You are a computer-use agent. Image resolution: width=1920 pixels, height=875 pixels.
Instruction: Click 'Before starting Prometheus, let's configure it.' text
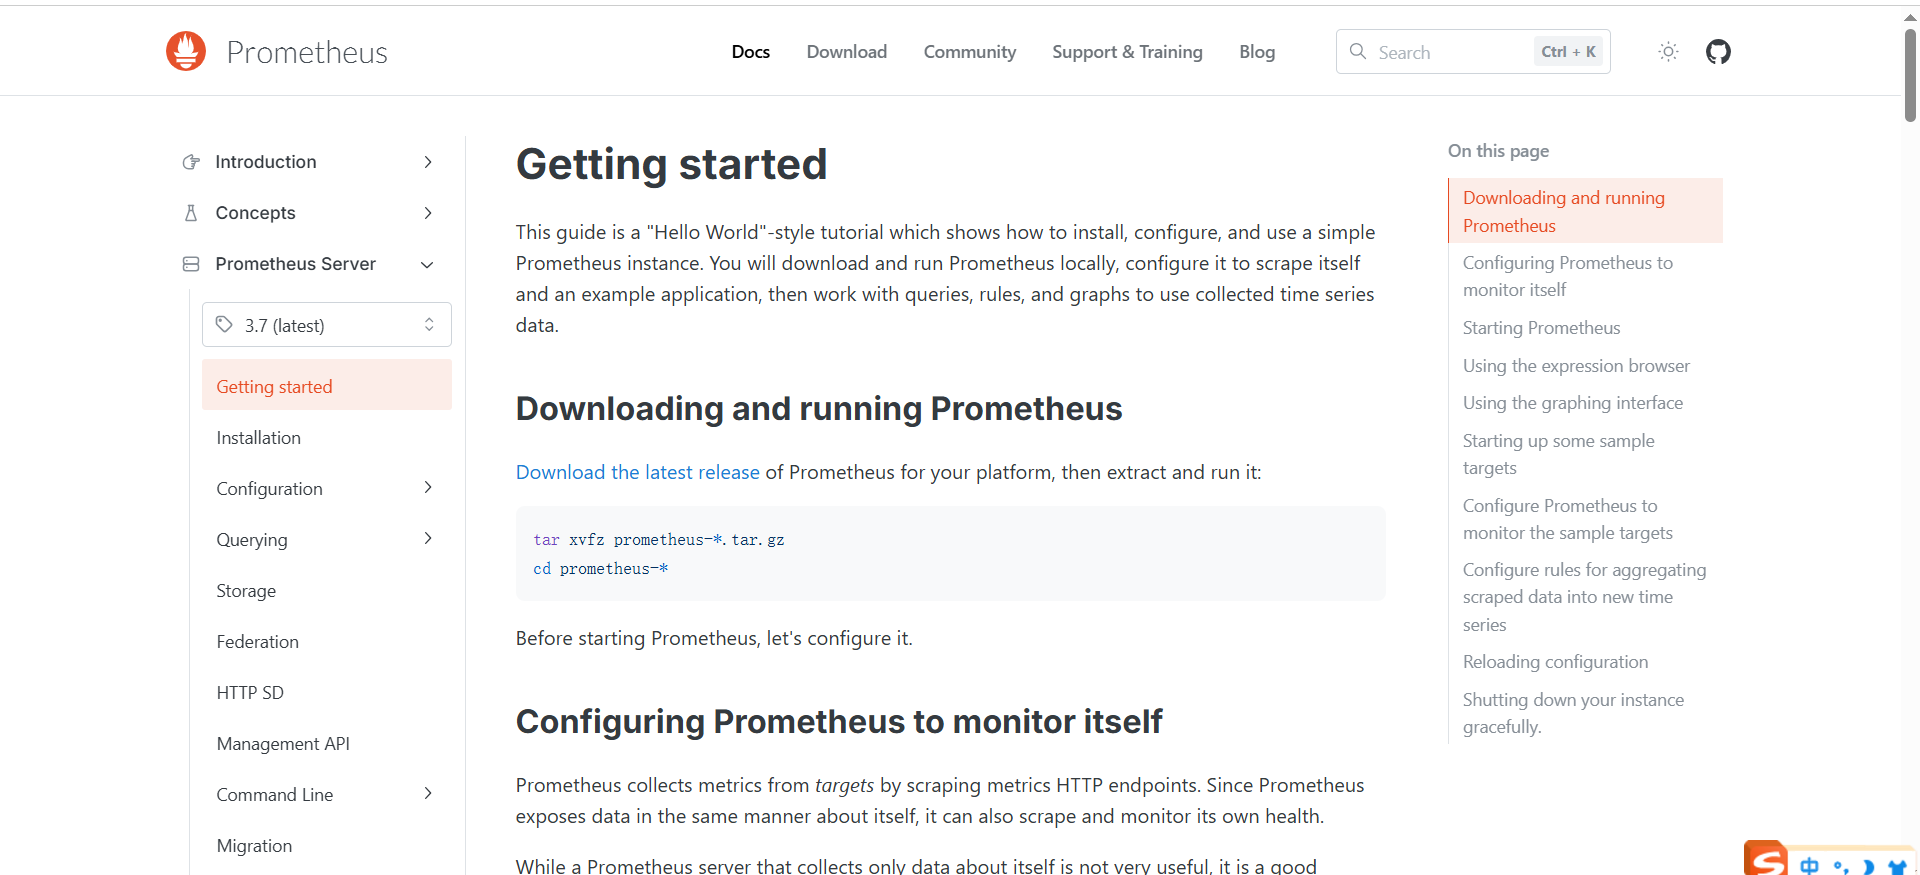[x=714, y=638]
